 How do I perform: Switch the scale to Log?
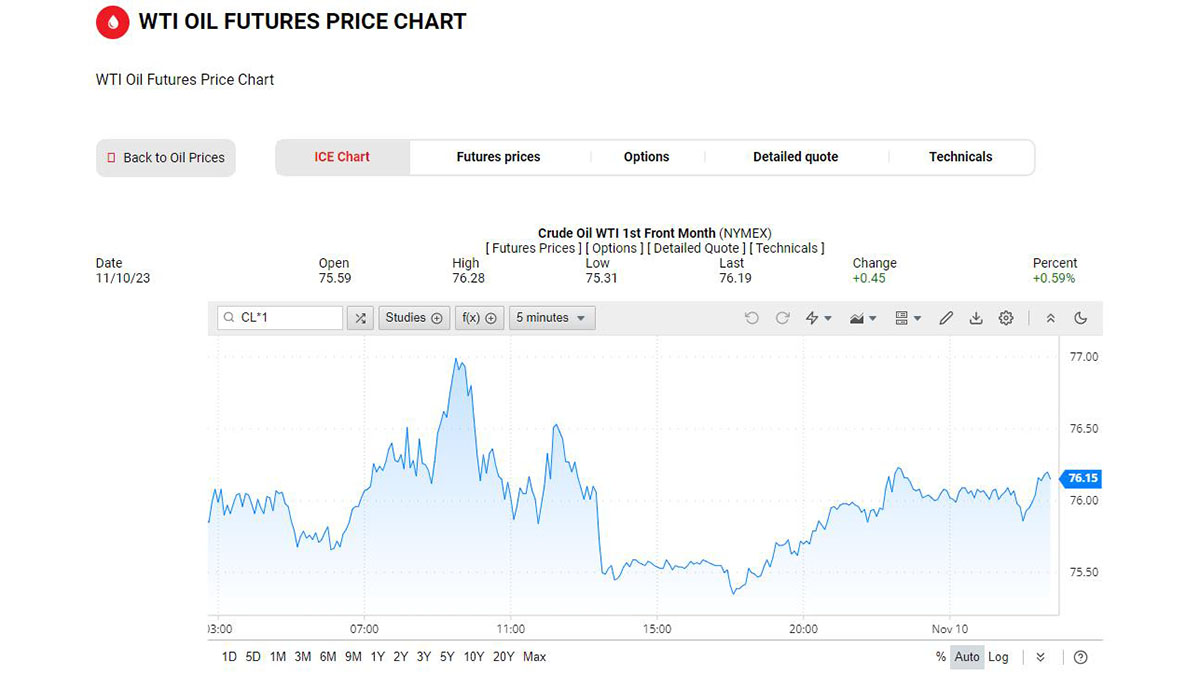[x=998, y=657]
